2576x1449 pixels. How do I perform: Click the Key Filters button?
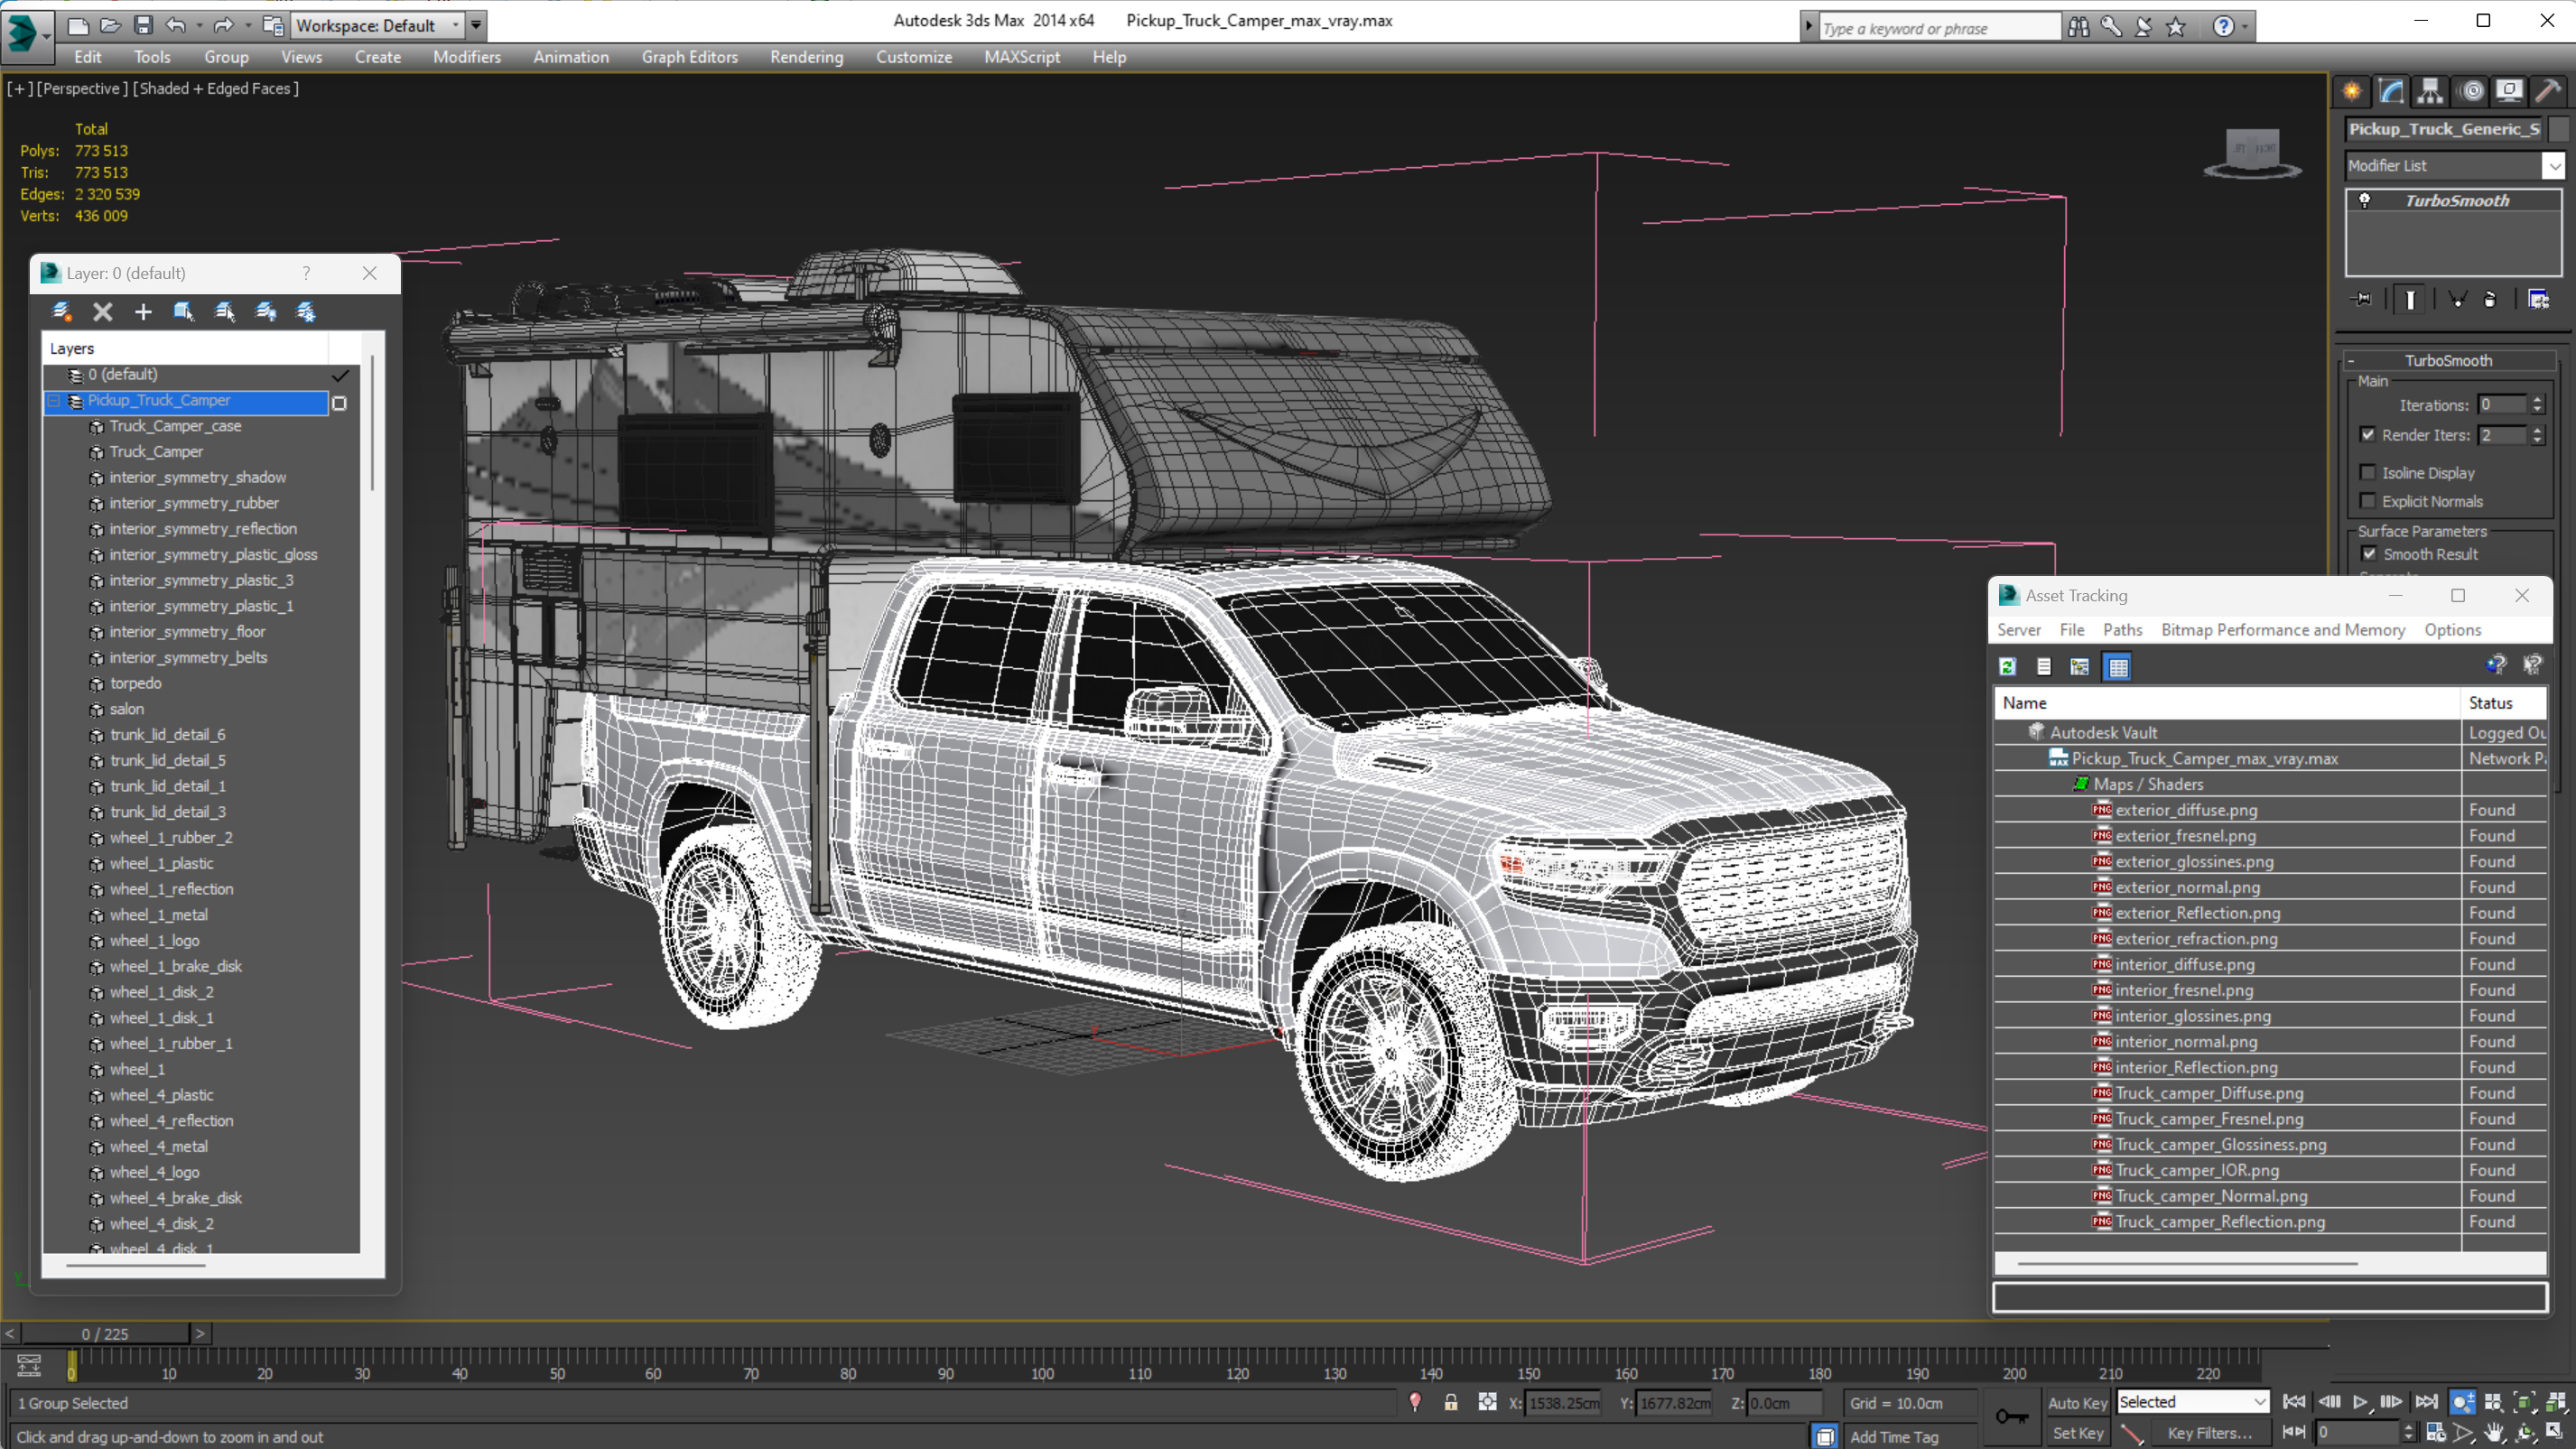point(2208,1432)
